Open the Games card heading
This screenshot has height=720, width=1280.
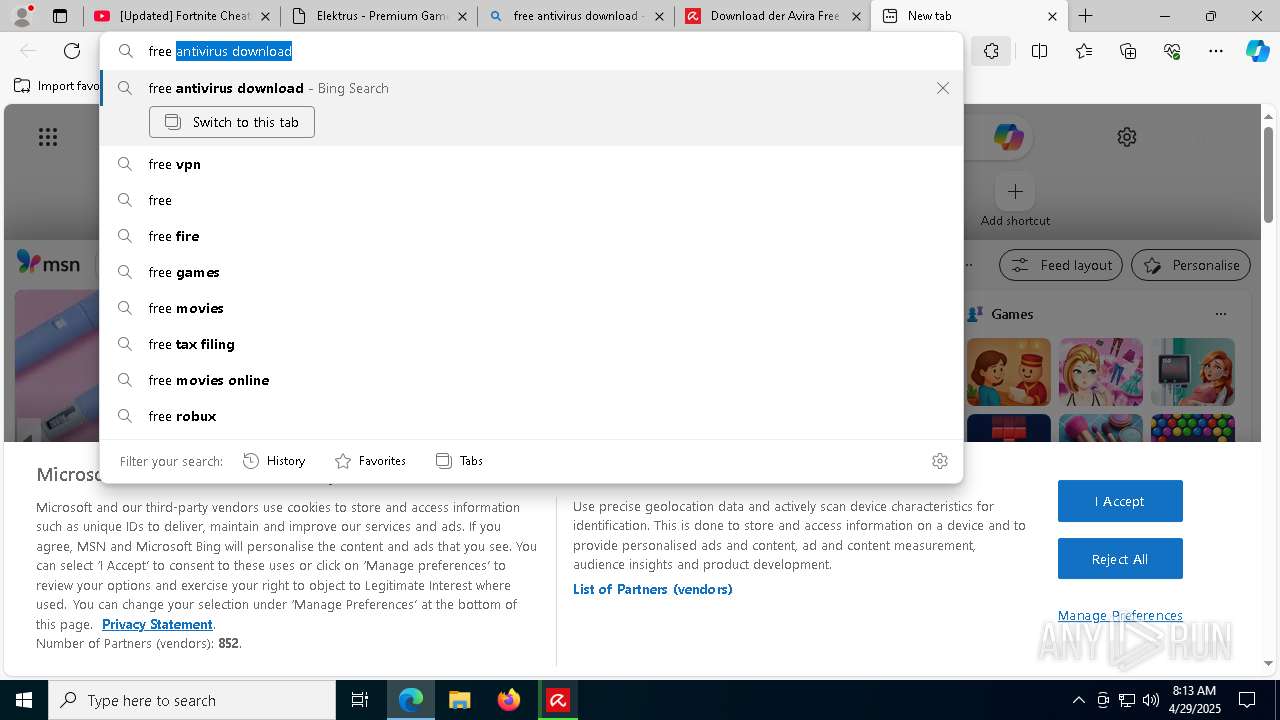click(x=1012, y=314)
